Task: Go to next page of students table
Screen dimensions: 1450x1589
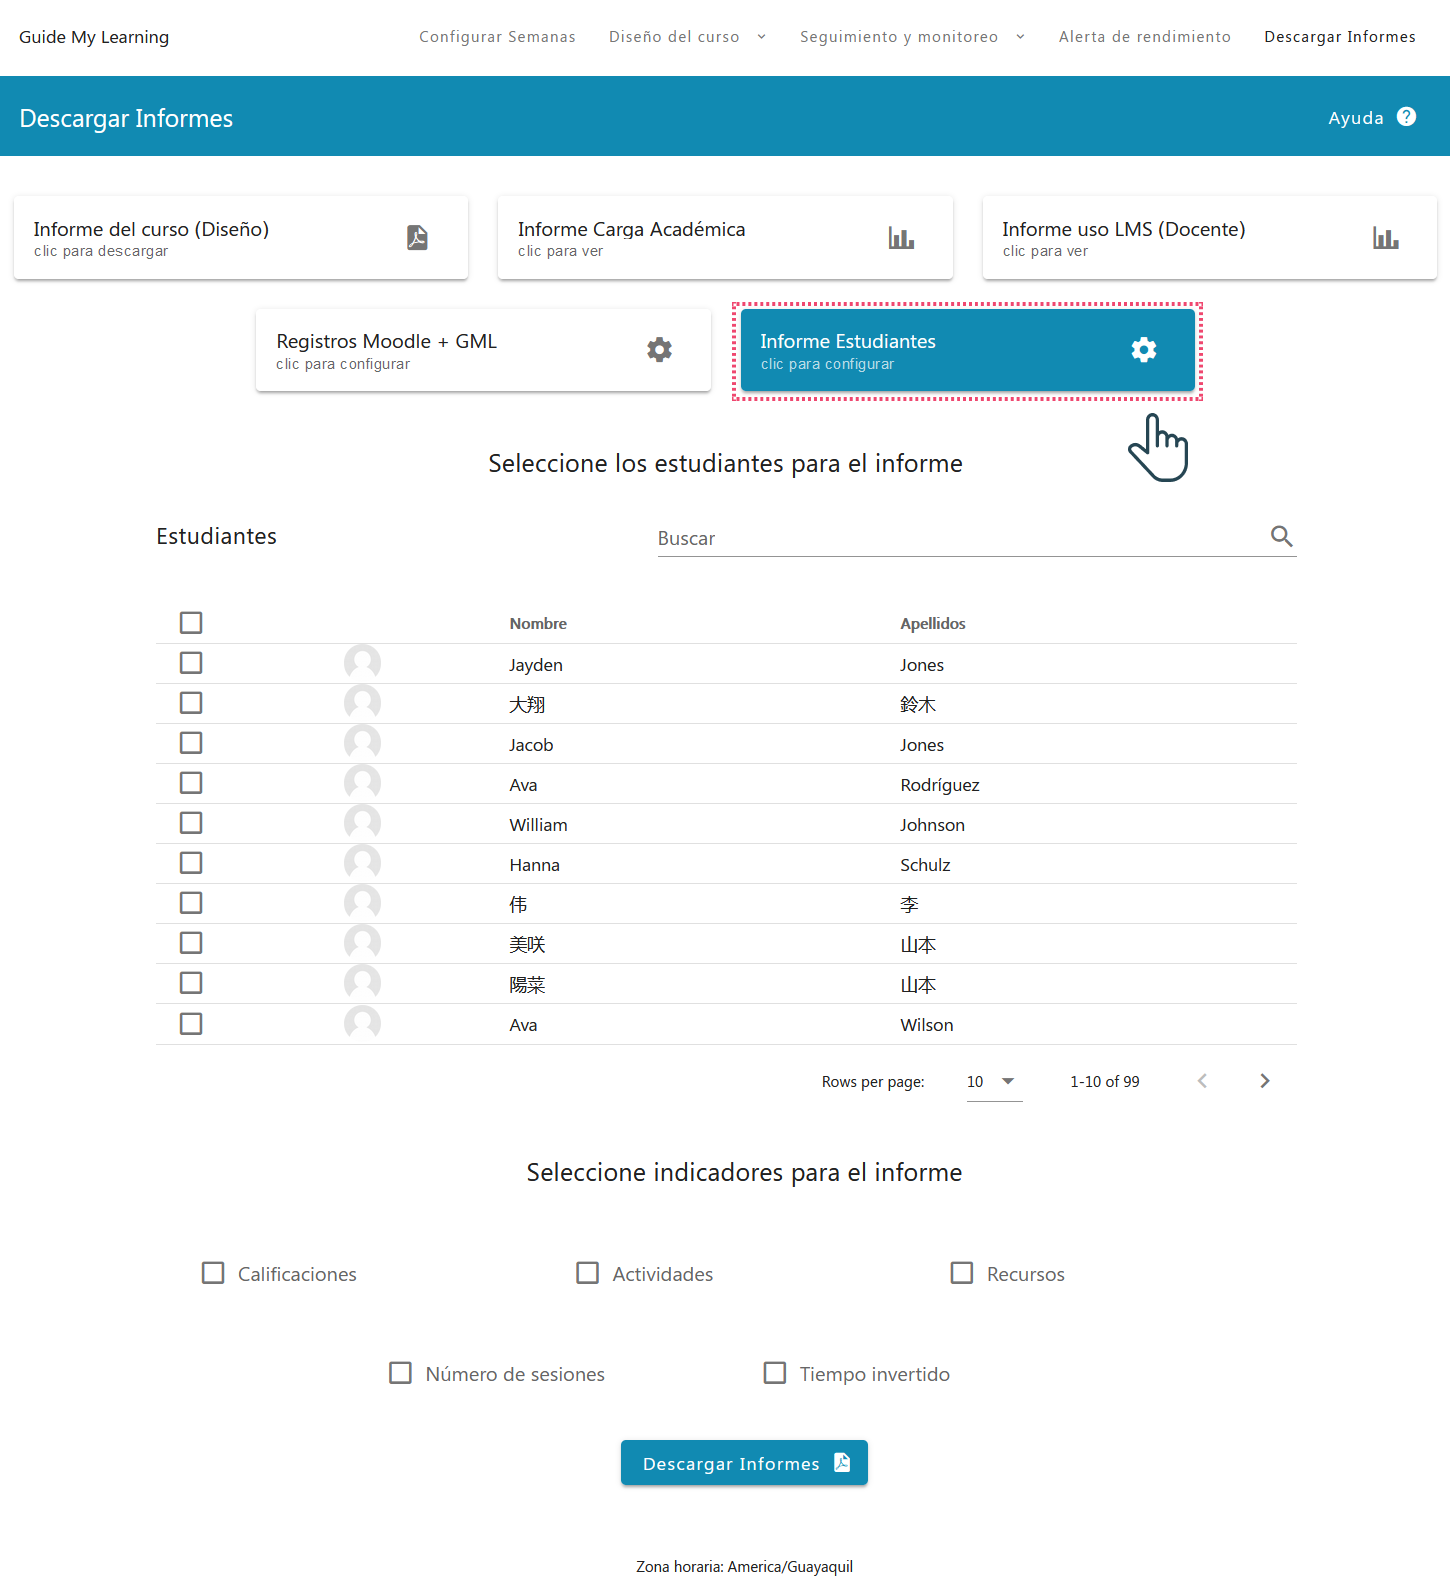Action: (x=1265, y=1081)
